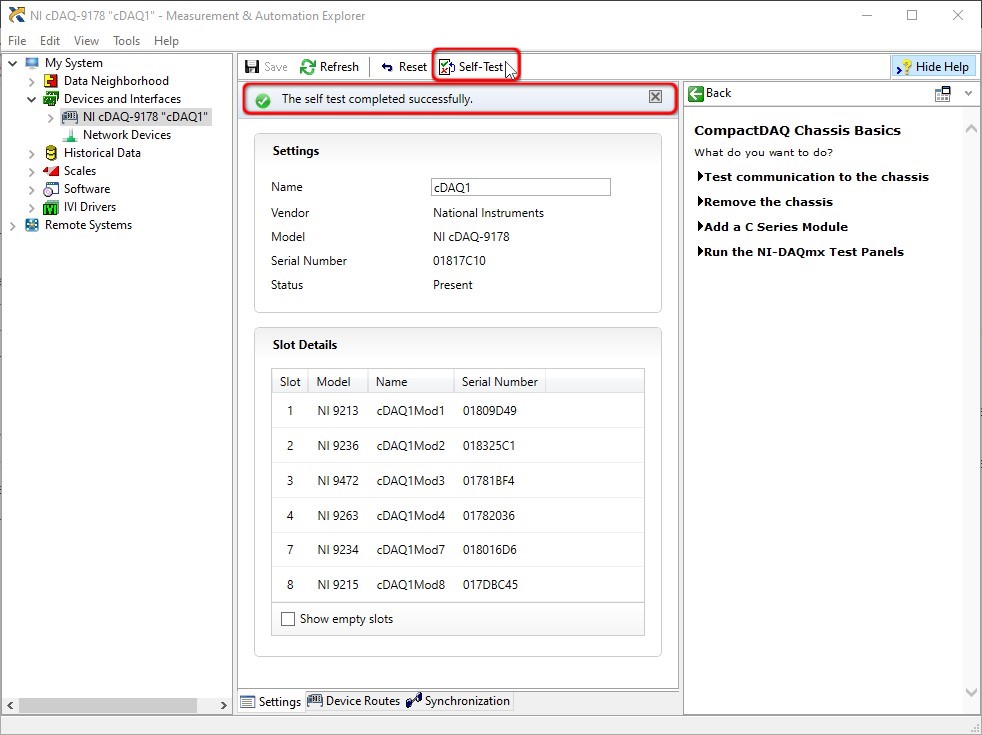Click the tree pane horizontal scrollbar thumb
This screenshot has height=735, width=982.
click(x=108, y=705)
